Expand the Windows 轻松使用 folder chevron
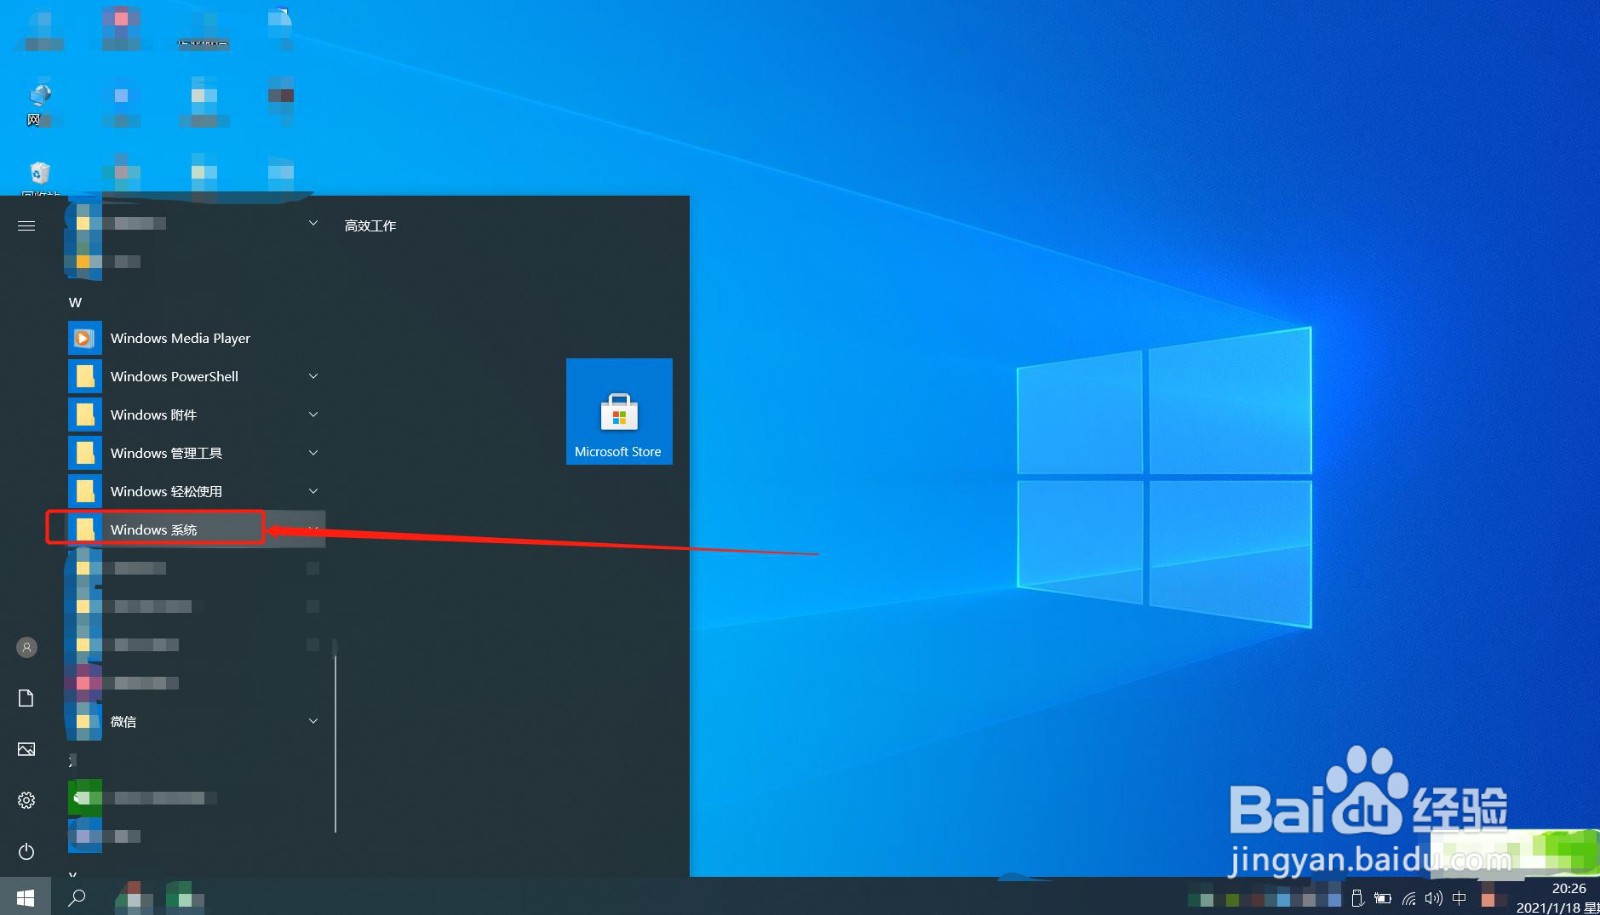The image size is (1600, 915). coord(313,491)
